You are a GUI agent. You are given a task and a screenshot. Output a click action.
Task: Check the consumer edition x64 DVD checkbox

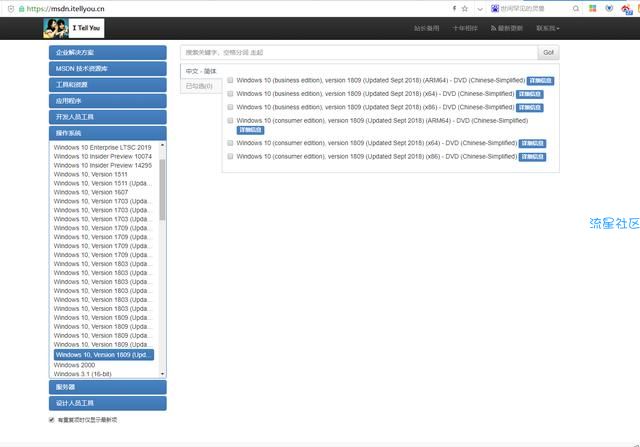[x=230, y=143]
